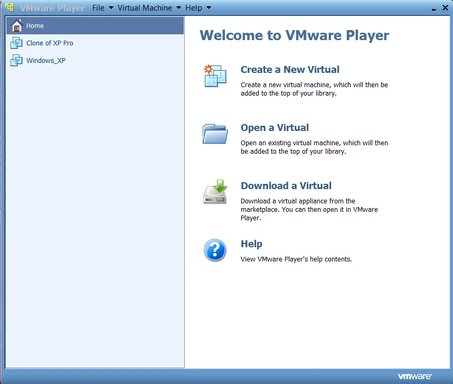Open the Help menu in title bar
This screenshot has width=453, height=384.
pos(194,8)
